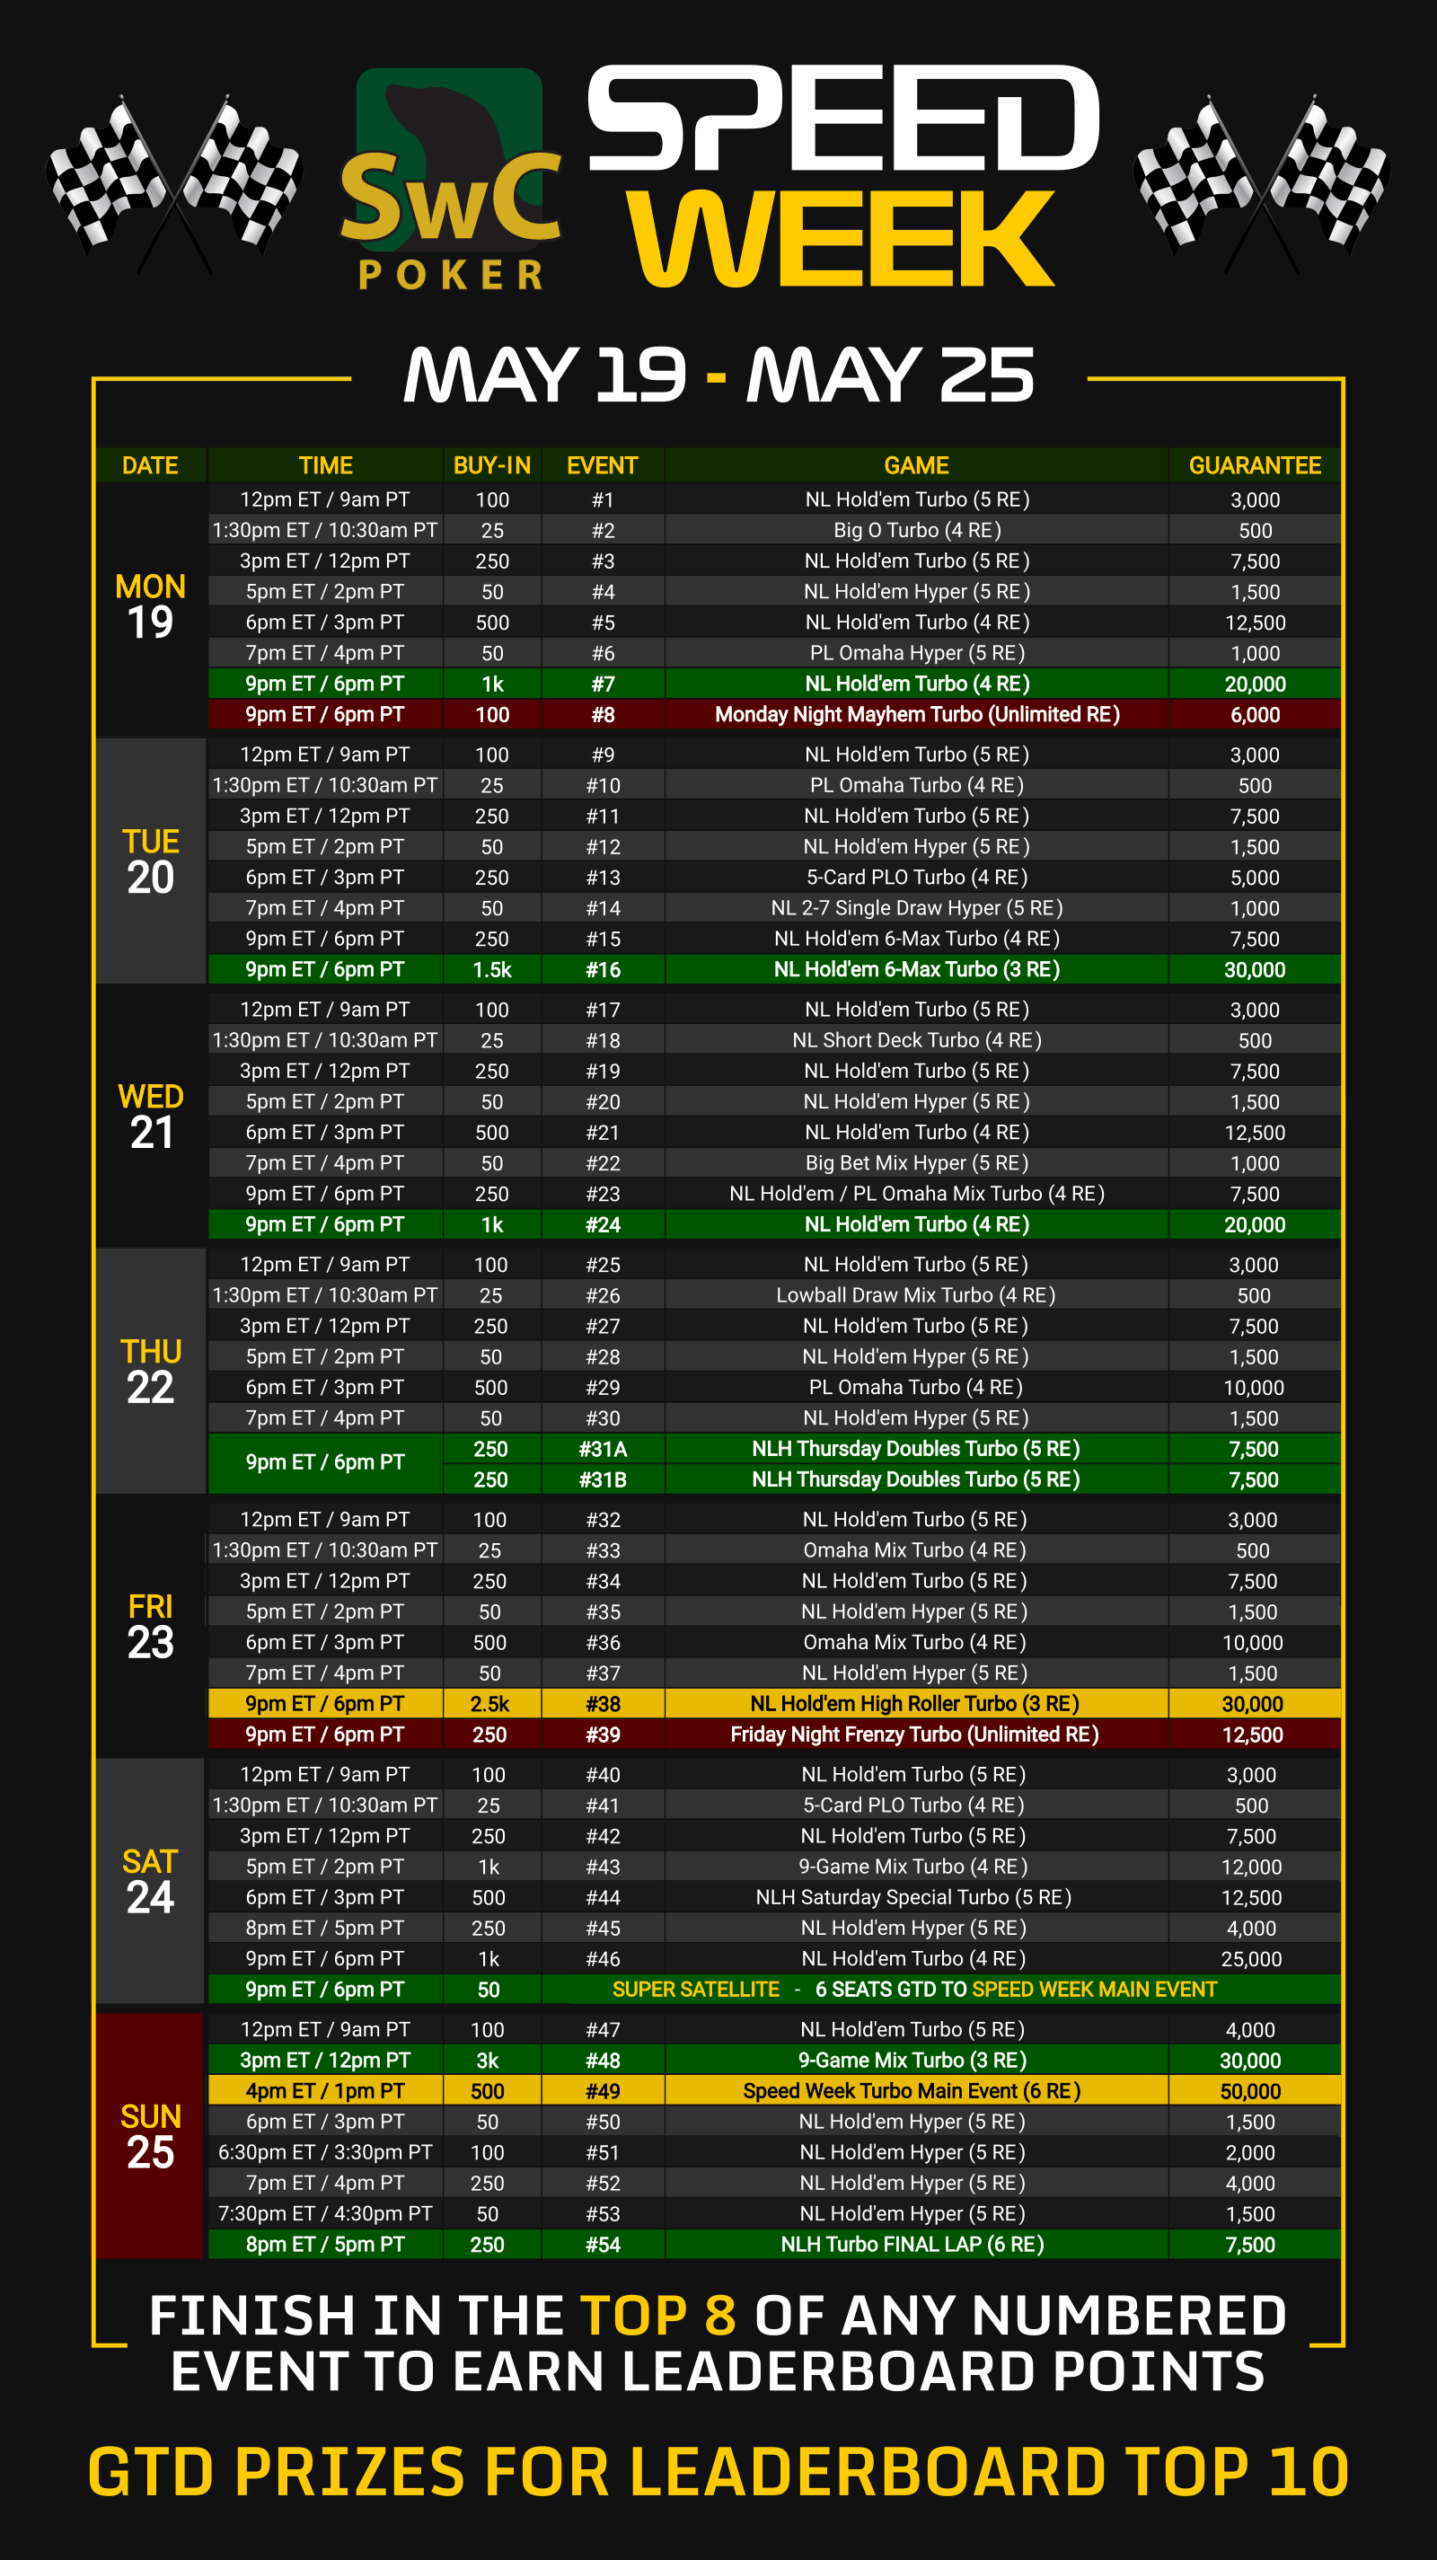The height and width of the screenshot is (2560, 1437).
Task: Click the SwC Poker logo
Action: tap(451, 179)
